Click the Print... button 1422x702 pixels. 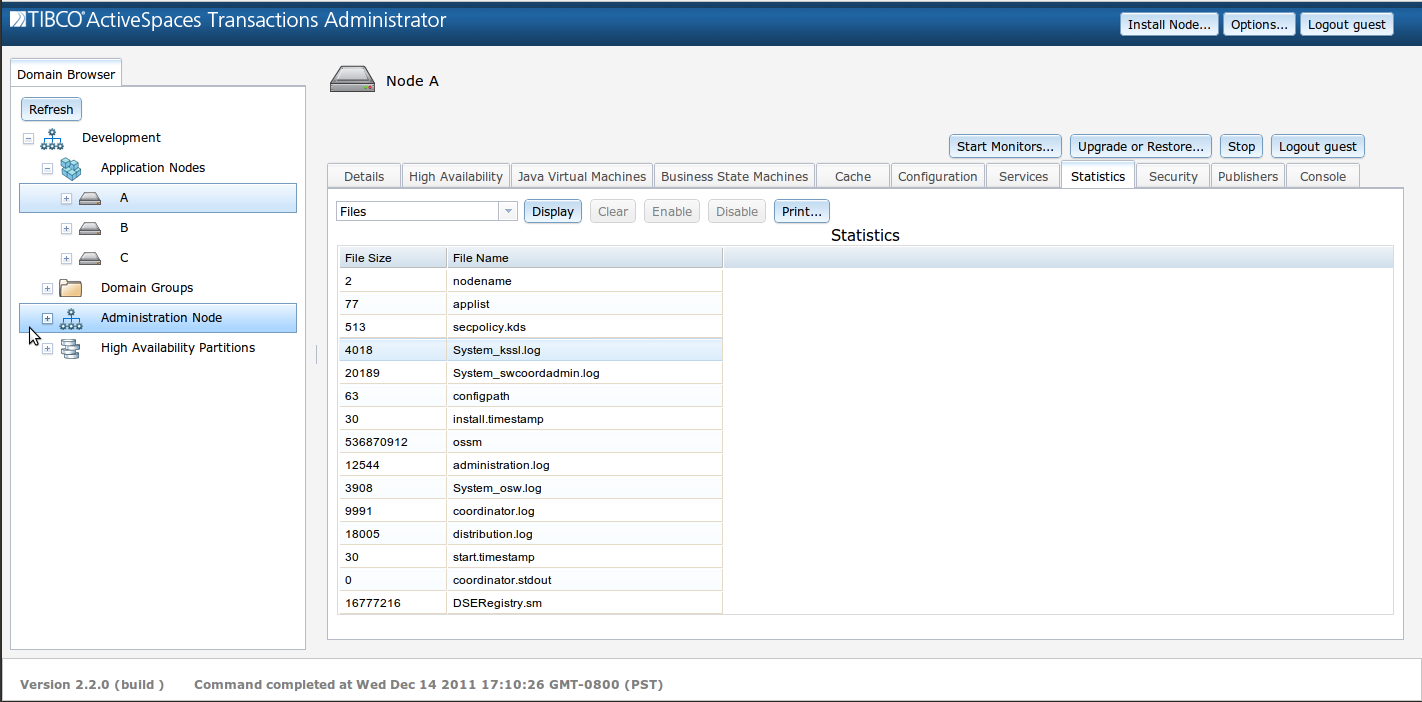coord(802,211)
